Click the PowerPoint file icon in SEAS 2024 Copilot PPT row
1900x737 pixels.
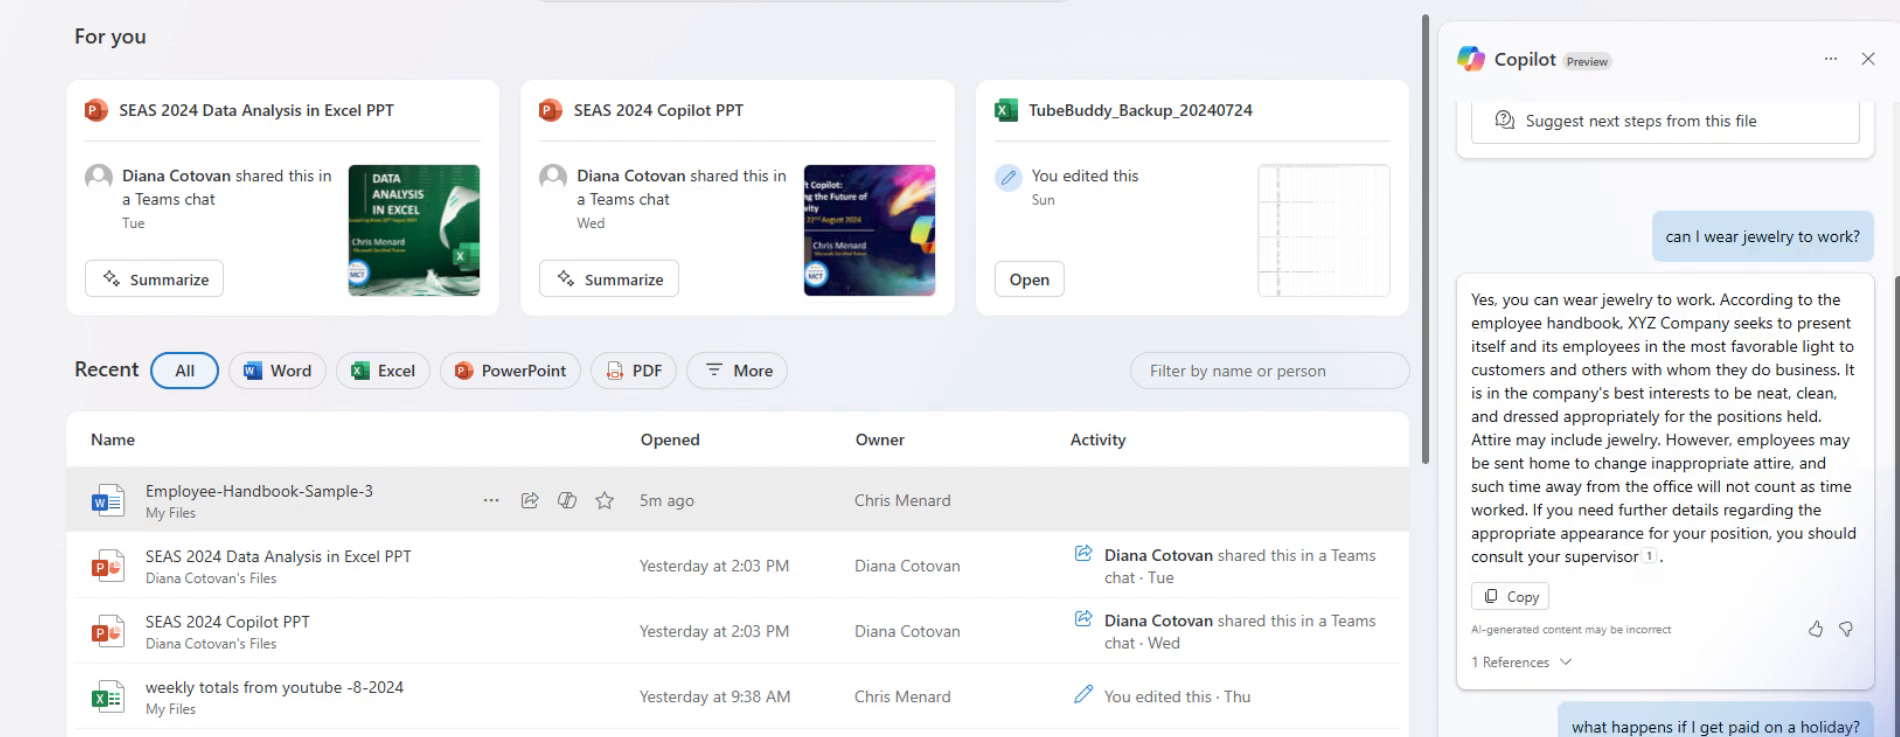pyautogui.click(x=107, y=631)
